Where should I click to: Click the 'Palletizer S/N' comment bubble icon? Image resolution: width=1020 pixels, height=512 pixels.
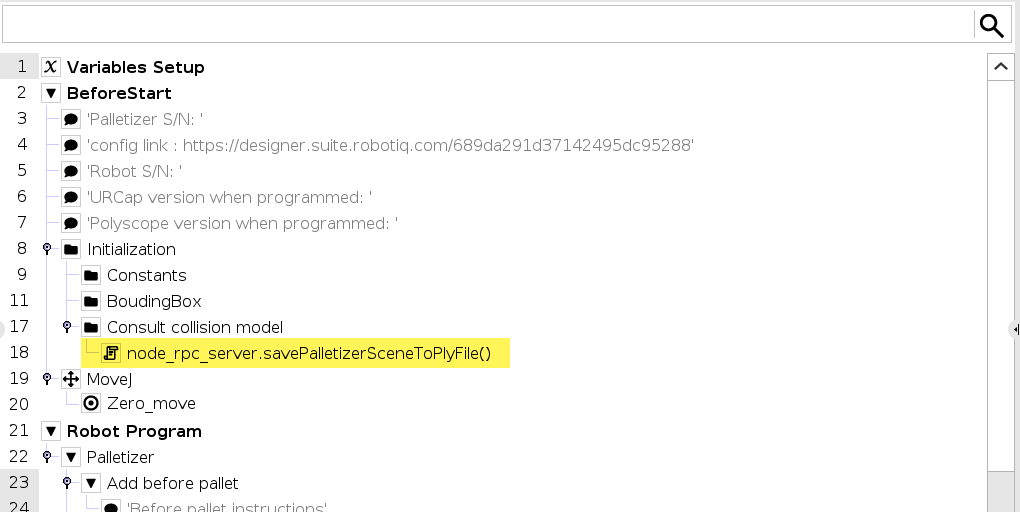[71, 120]
